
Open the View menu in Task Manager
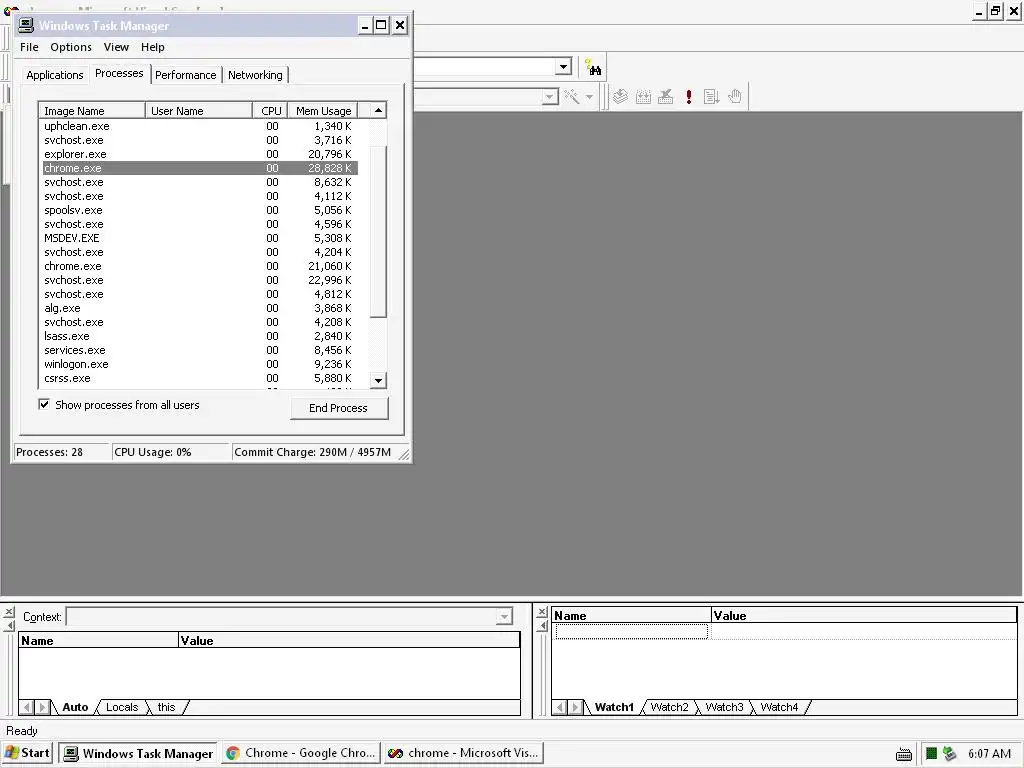[x=116, y=47]
